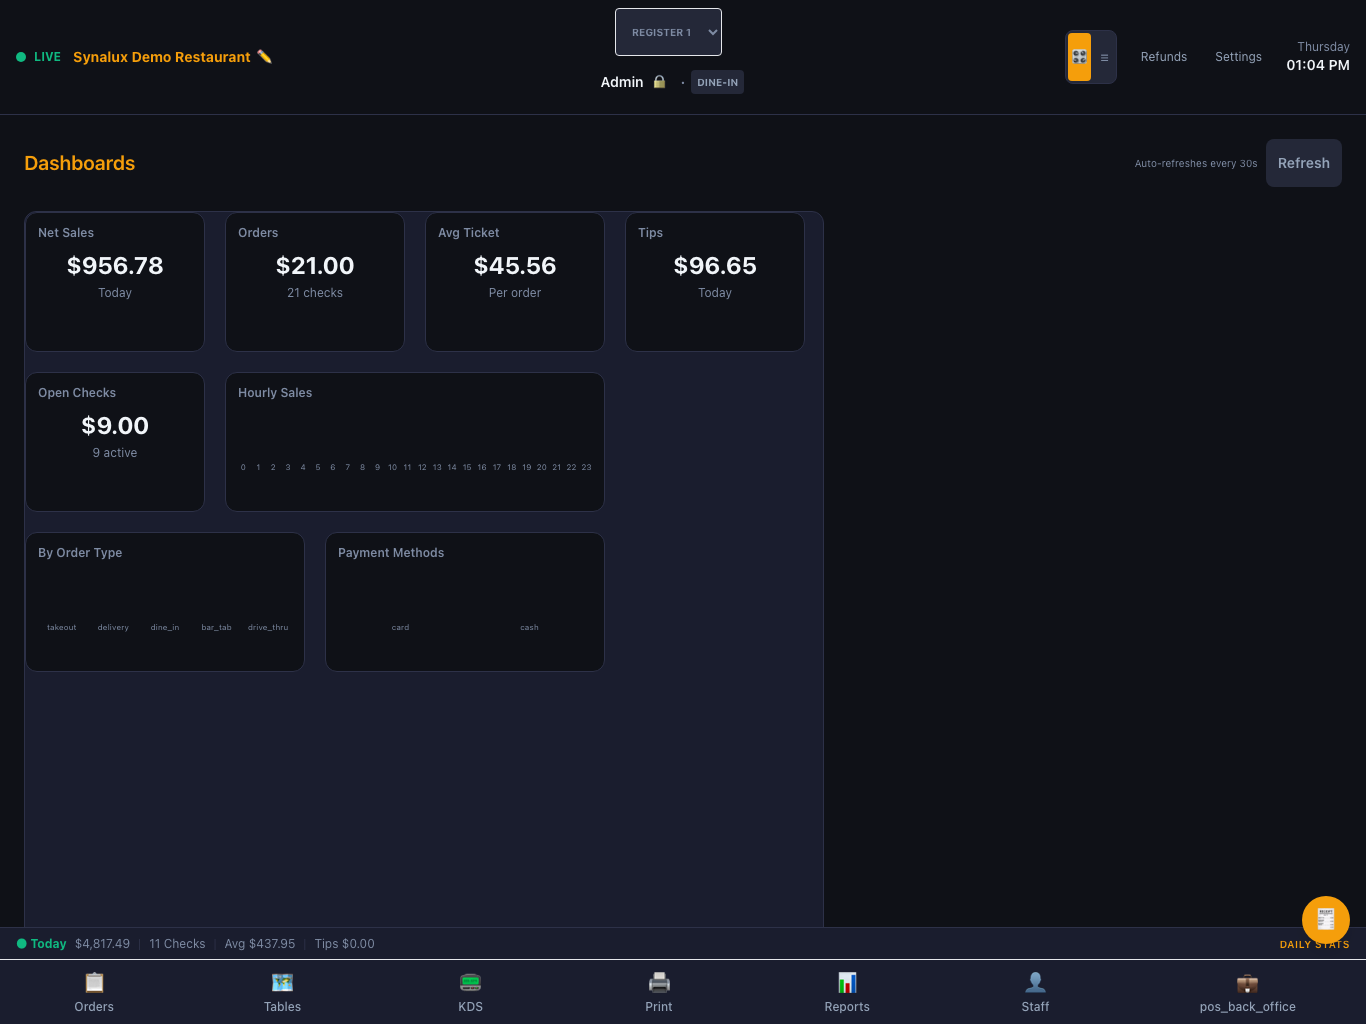Click the Refresh button
1366x1024 pixels.
(1304, 163)
